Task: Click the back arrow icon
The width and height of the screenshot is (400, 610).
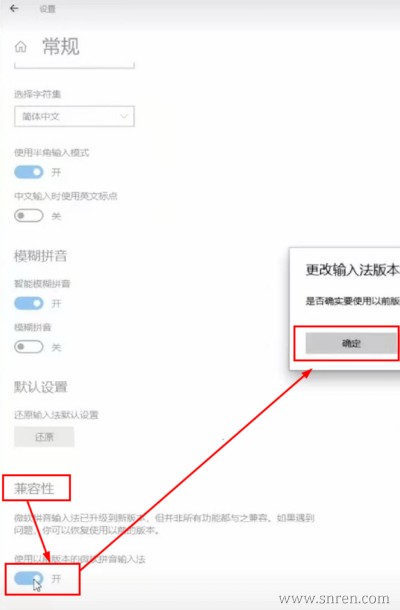Action: point(14,9)
